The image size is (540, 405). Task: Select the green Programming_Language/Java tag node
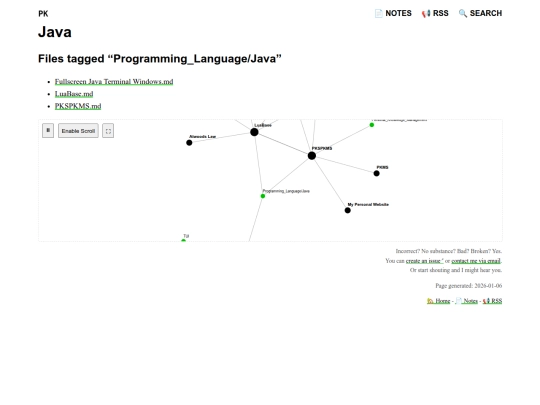(263, 196)
